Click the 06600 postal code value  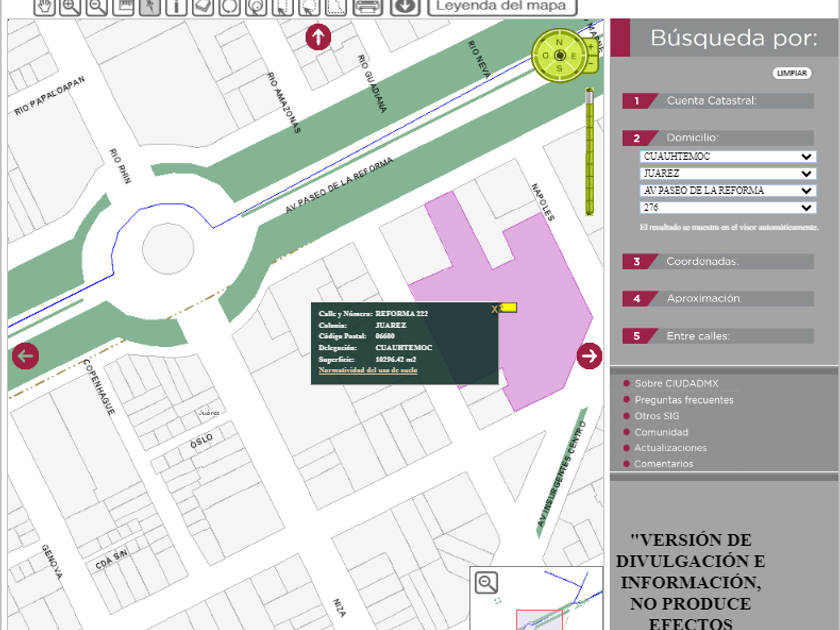click(x=385, y=336)
